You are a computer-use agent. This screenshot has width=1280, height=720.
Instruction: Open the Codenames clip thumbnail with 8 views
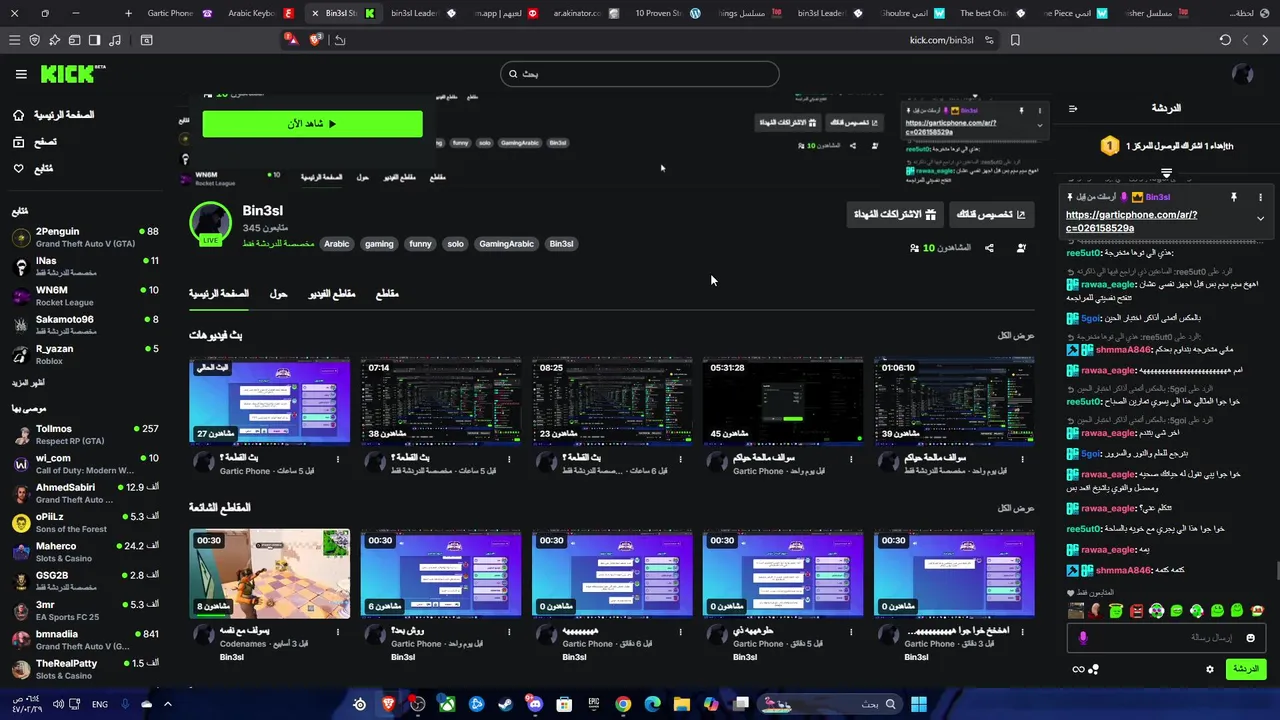(270, 573)
